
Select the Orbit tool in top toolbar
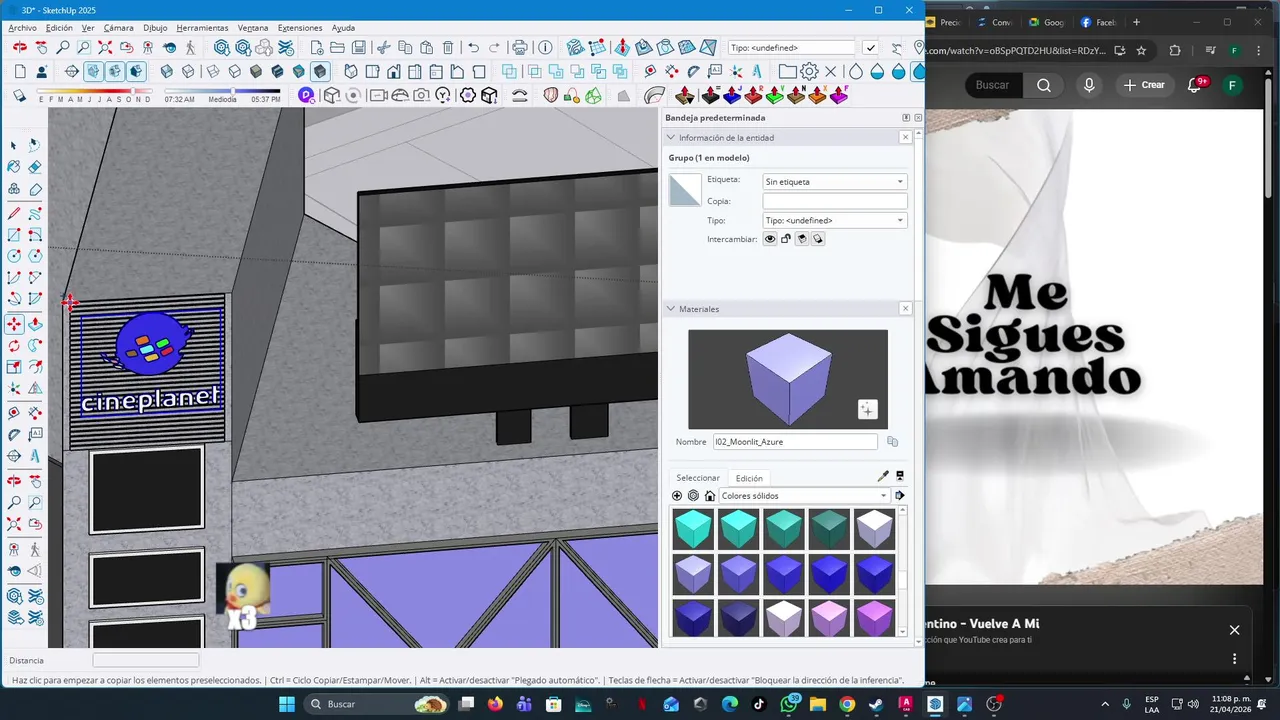pos(20,47)
